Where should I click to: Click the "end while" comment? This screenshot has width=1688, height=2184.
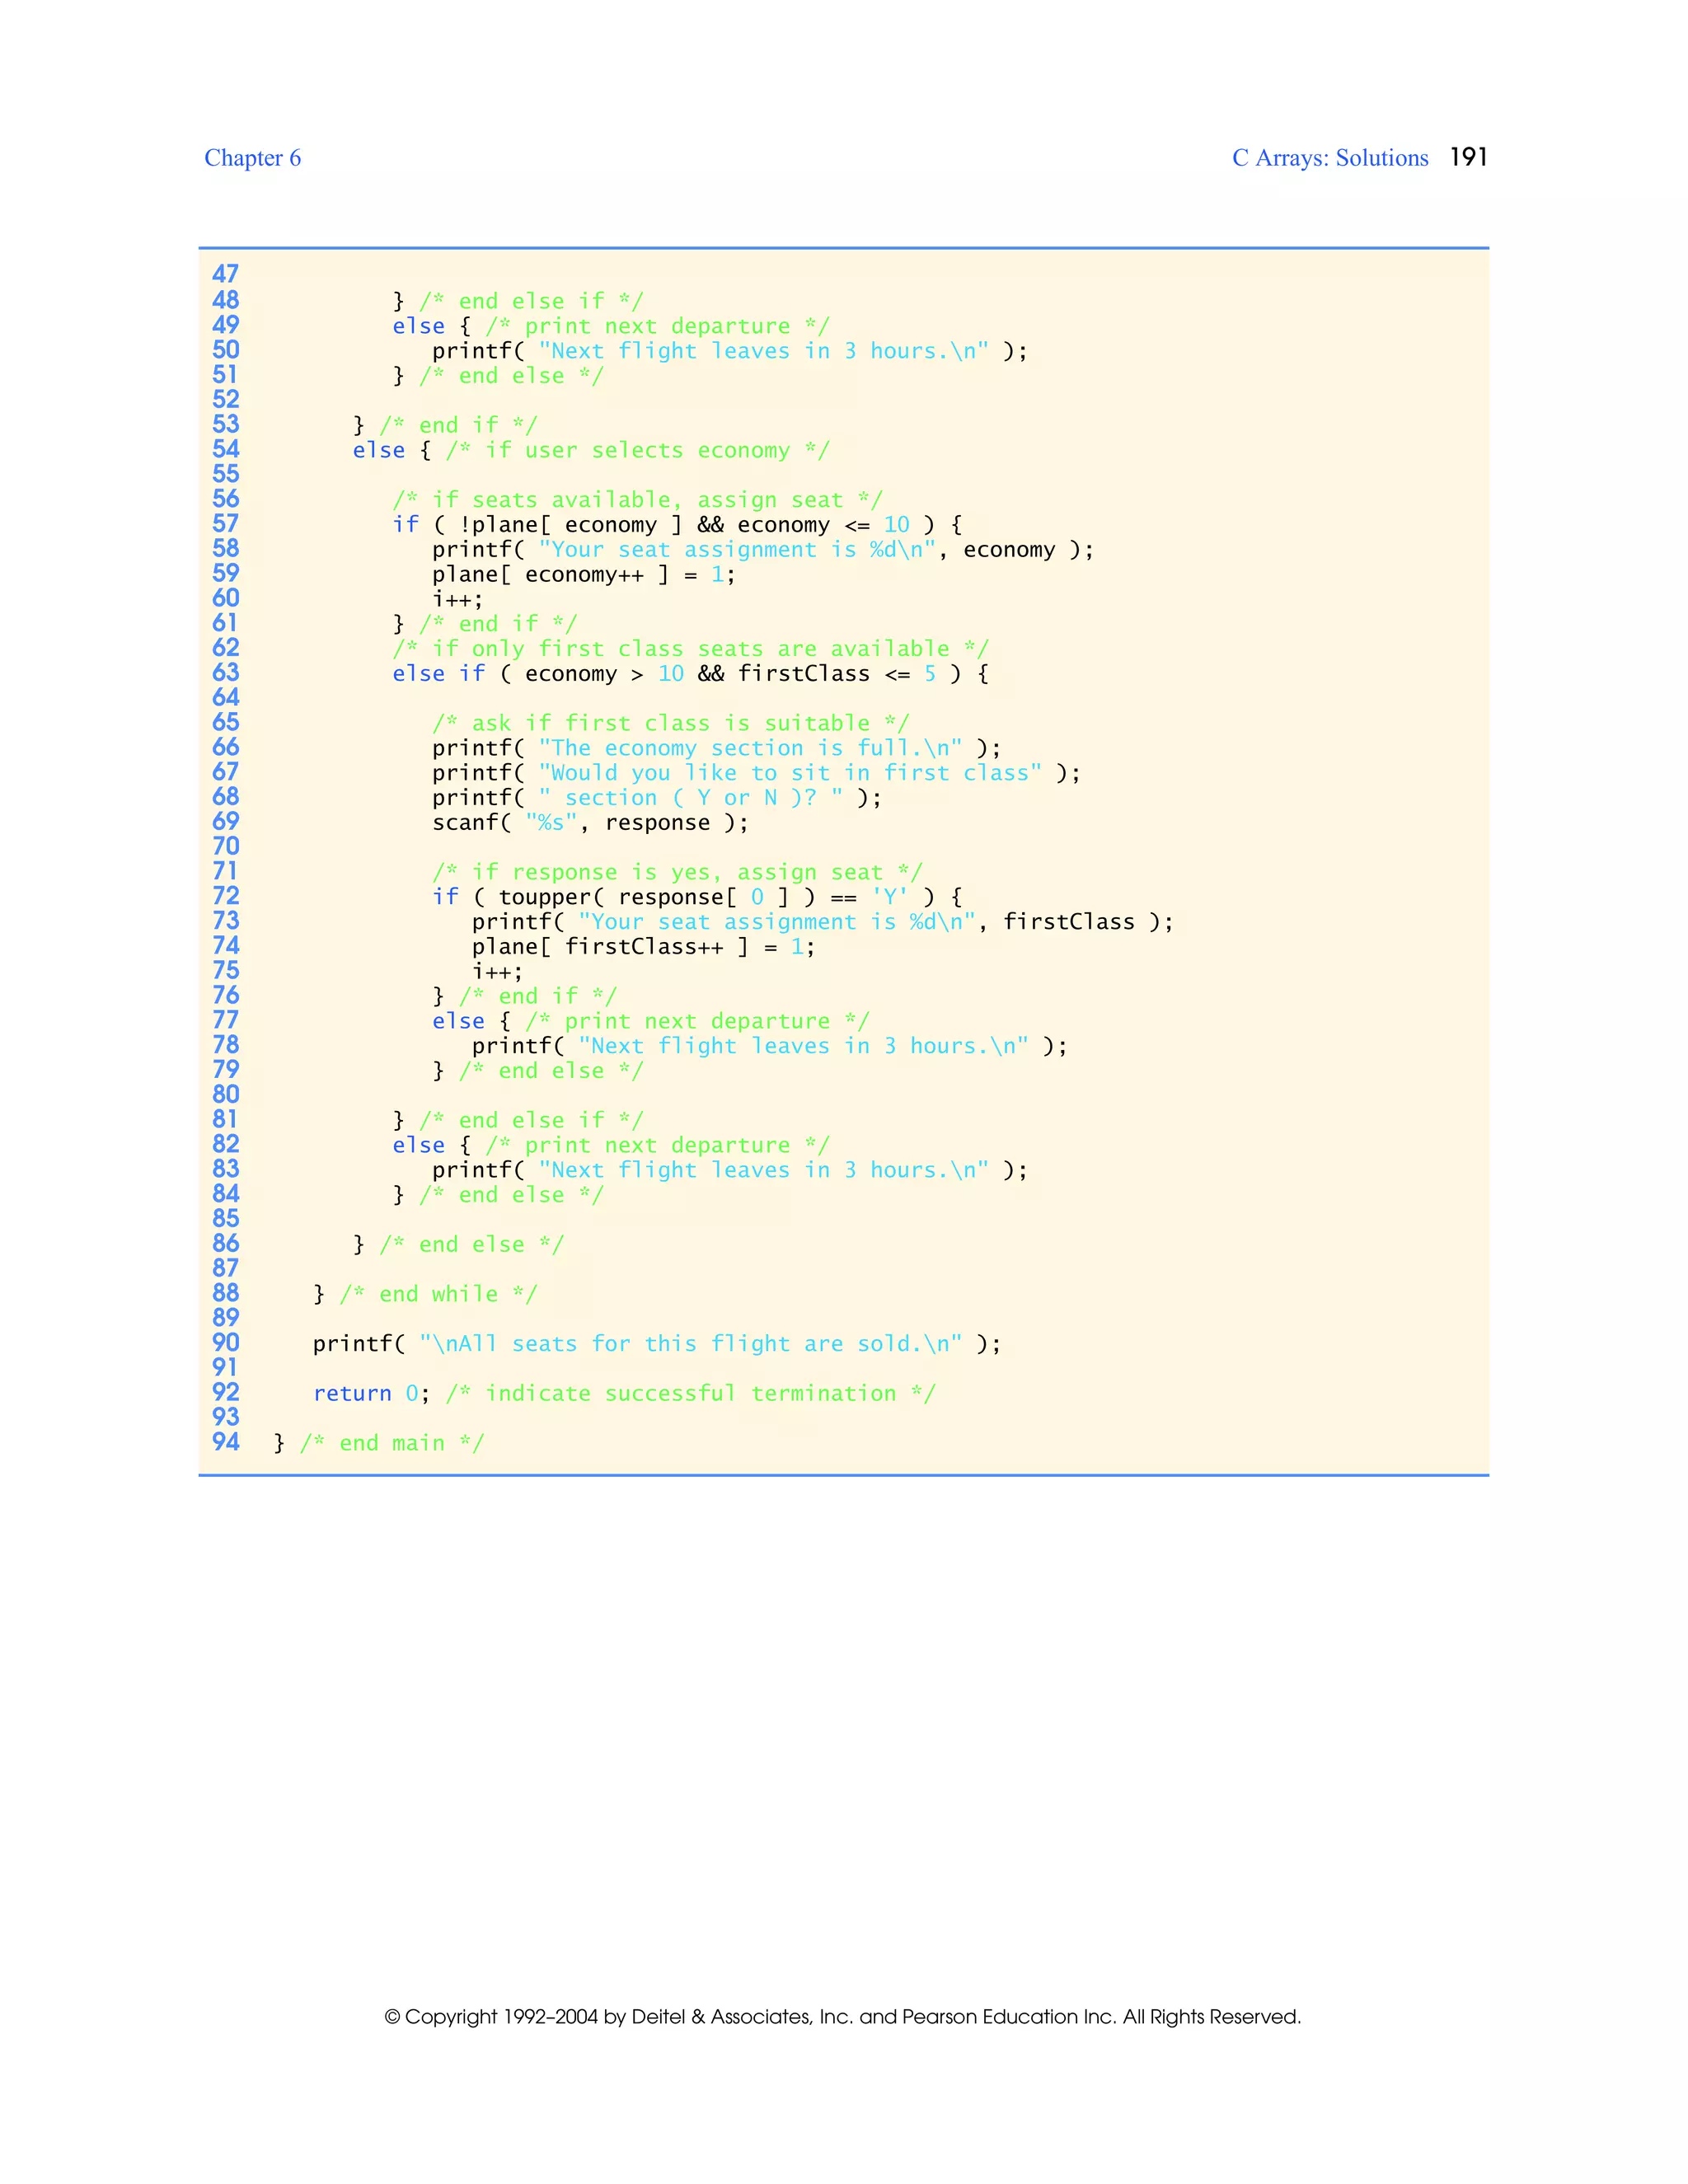[x=439, y=1294]
